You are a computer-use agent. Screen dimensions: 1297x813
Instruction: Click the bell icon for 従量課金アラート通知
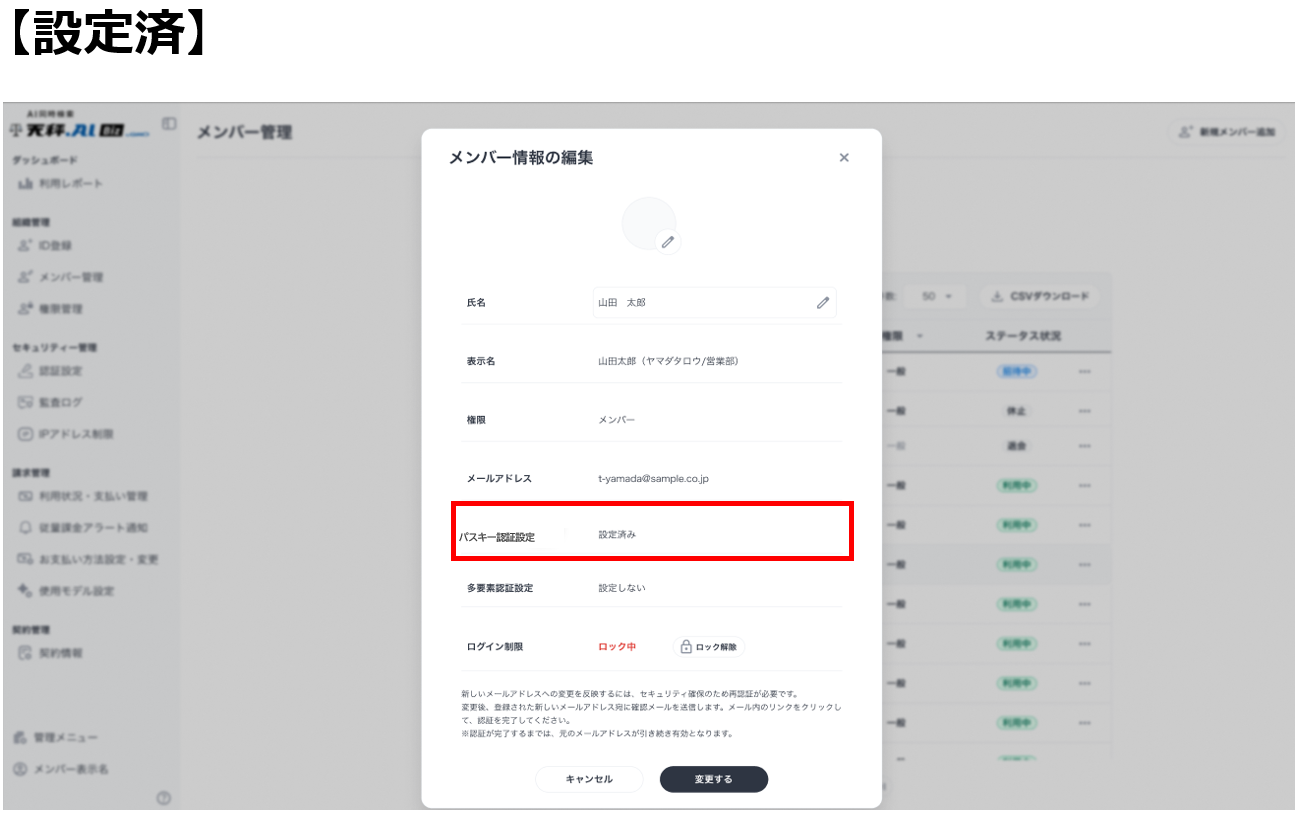click(x=26, y=528)
